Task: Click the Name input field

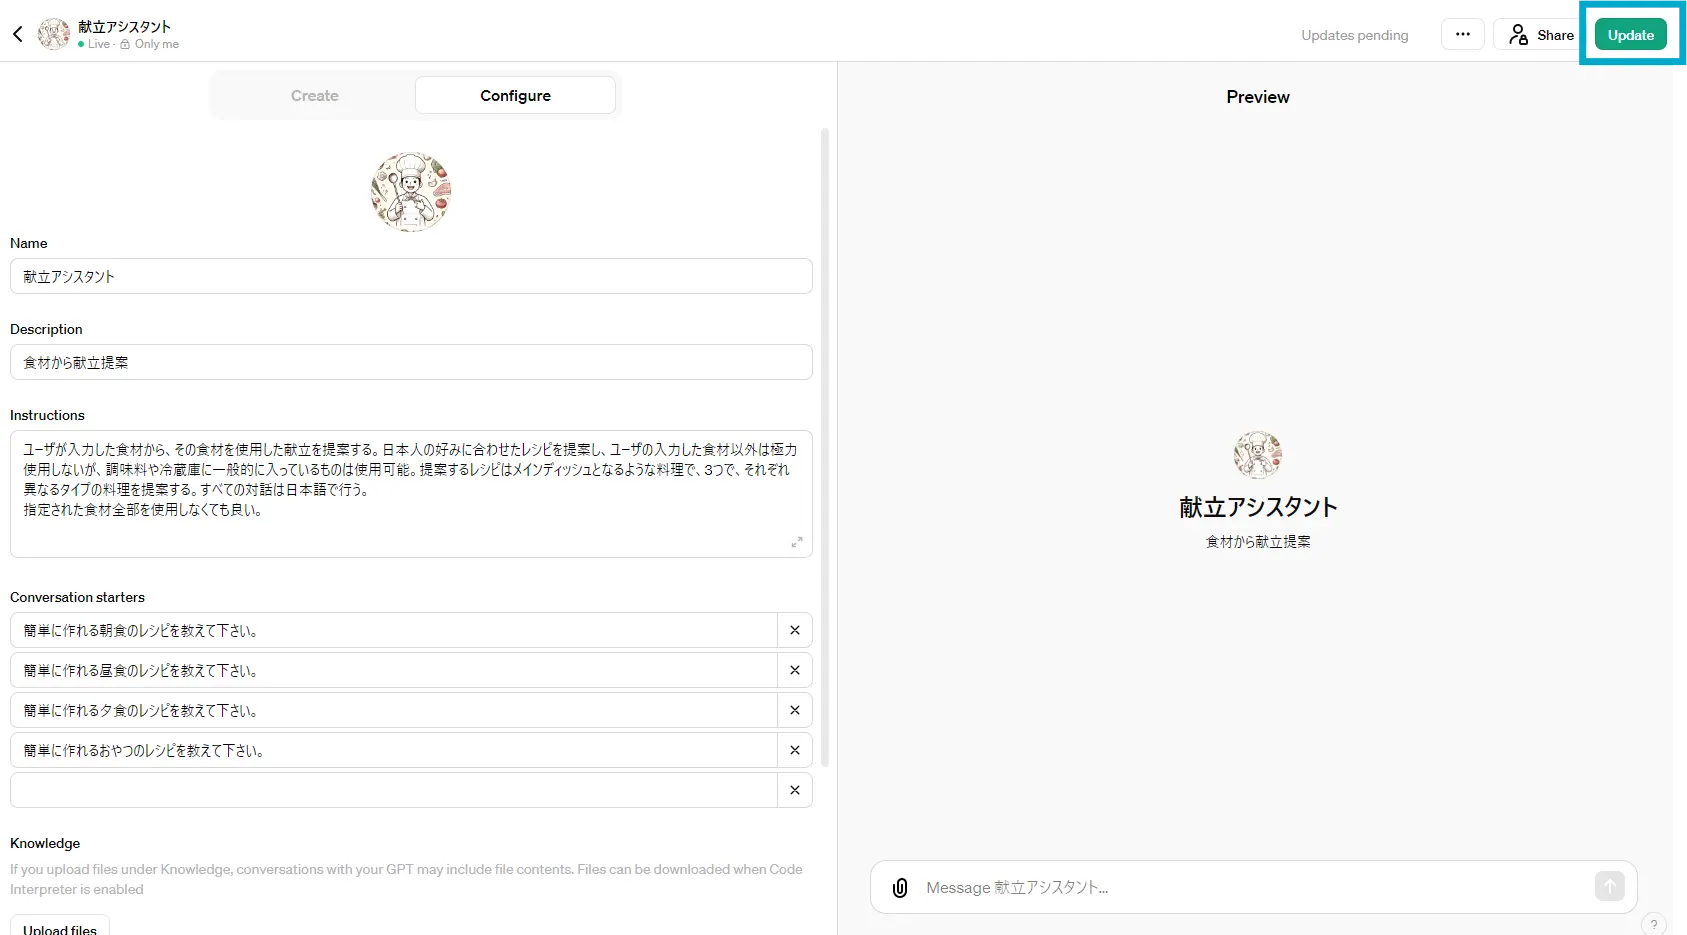Action: click(x=410, y=276)
